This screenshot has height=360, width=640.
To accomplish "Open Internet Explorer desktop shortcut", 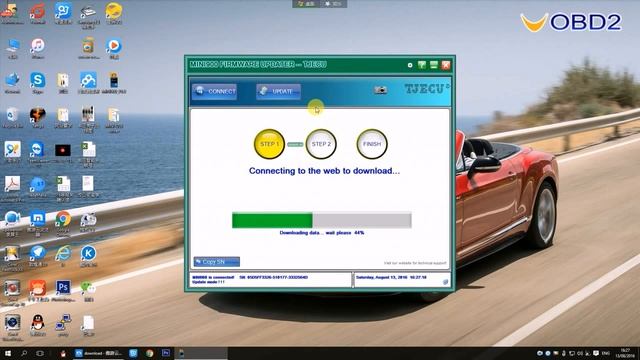I will coord(63,256).
